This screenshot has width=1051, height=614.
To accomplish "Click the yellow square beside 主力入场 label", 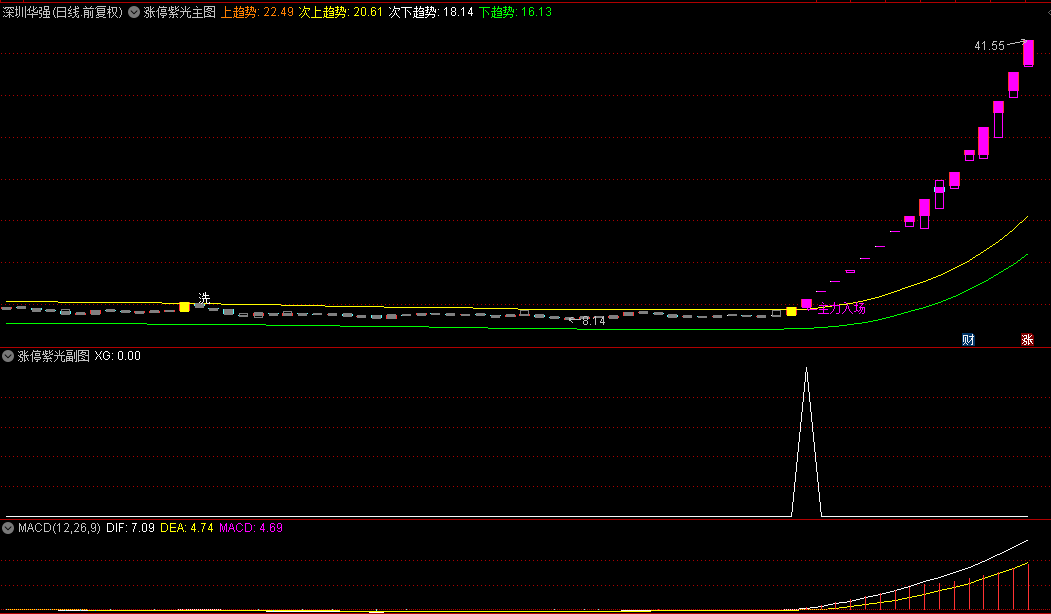I will click(791, 312).
